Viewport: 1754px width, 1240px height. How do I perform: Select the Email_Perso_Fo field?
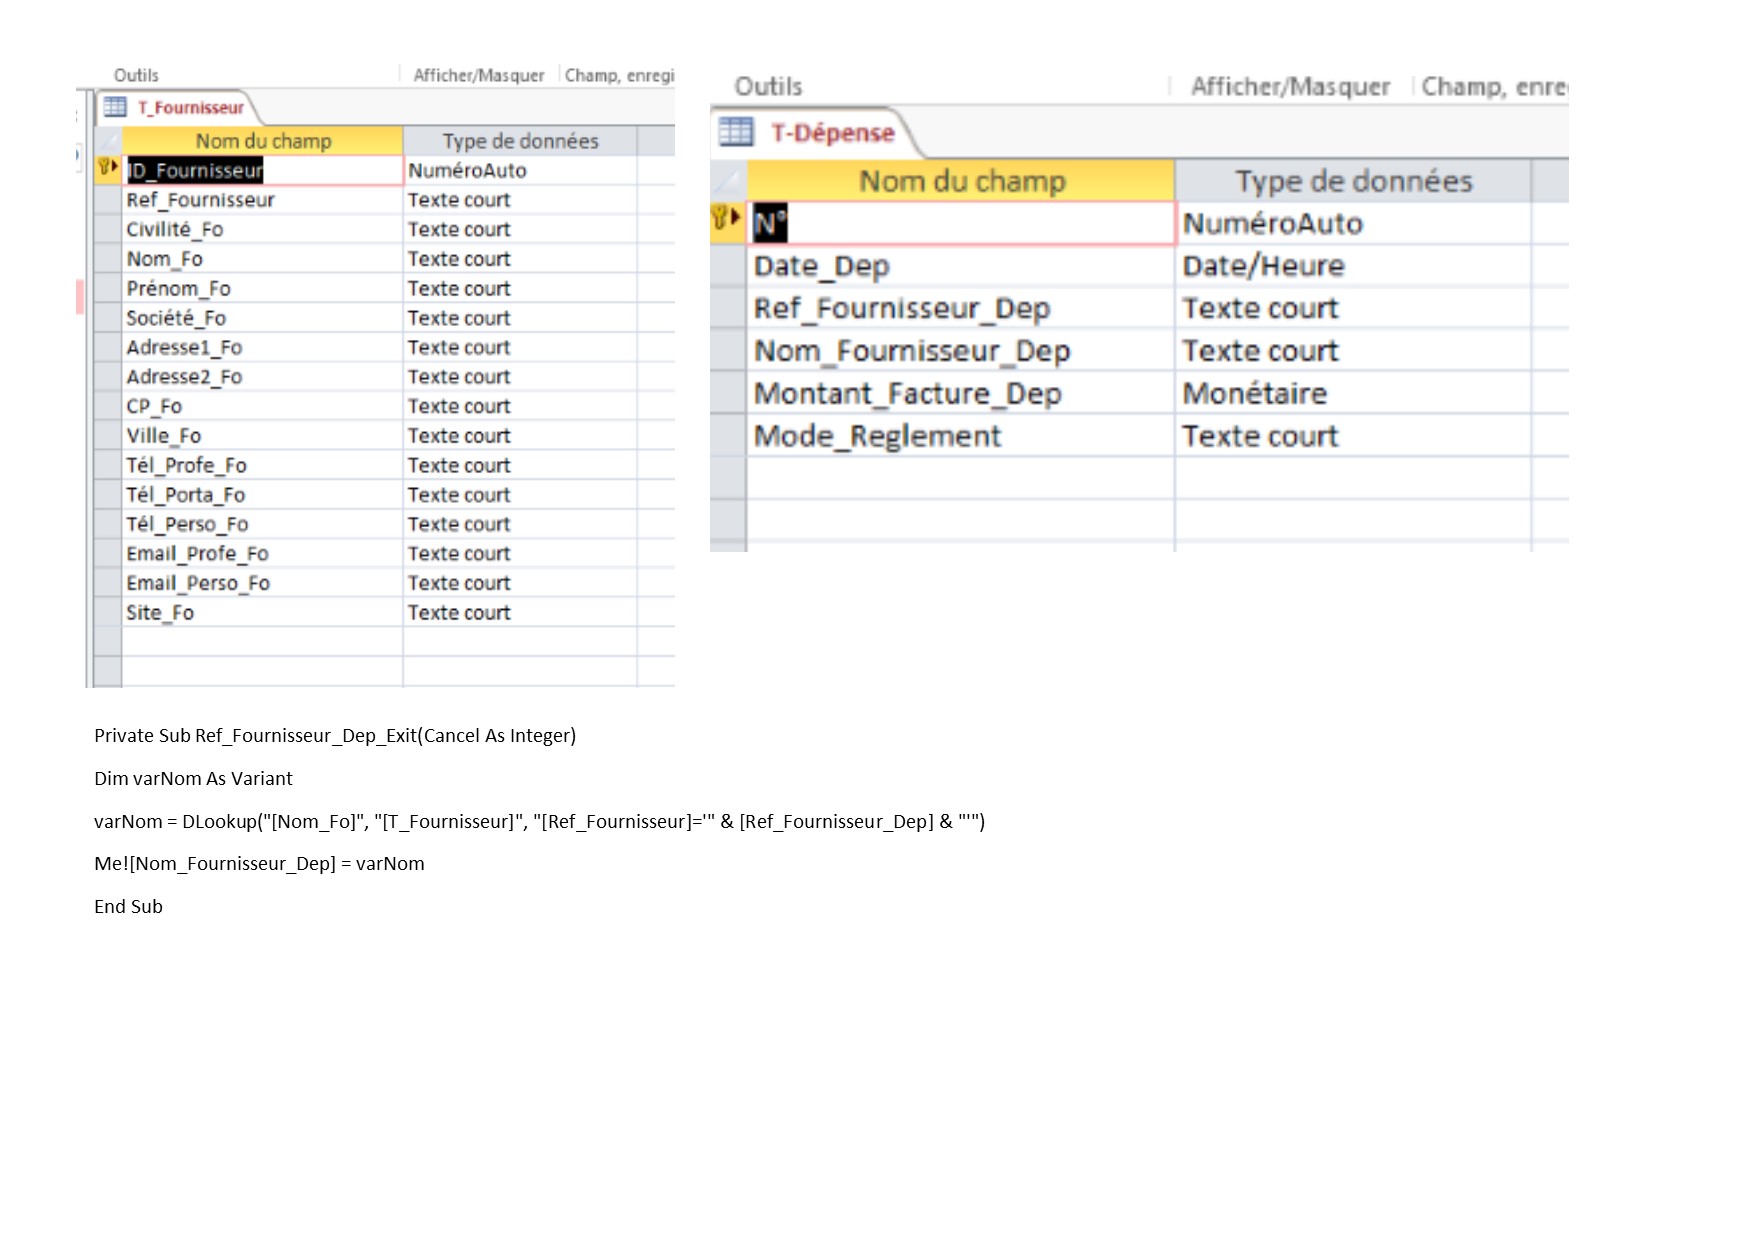pos(263,583)
